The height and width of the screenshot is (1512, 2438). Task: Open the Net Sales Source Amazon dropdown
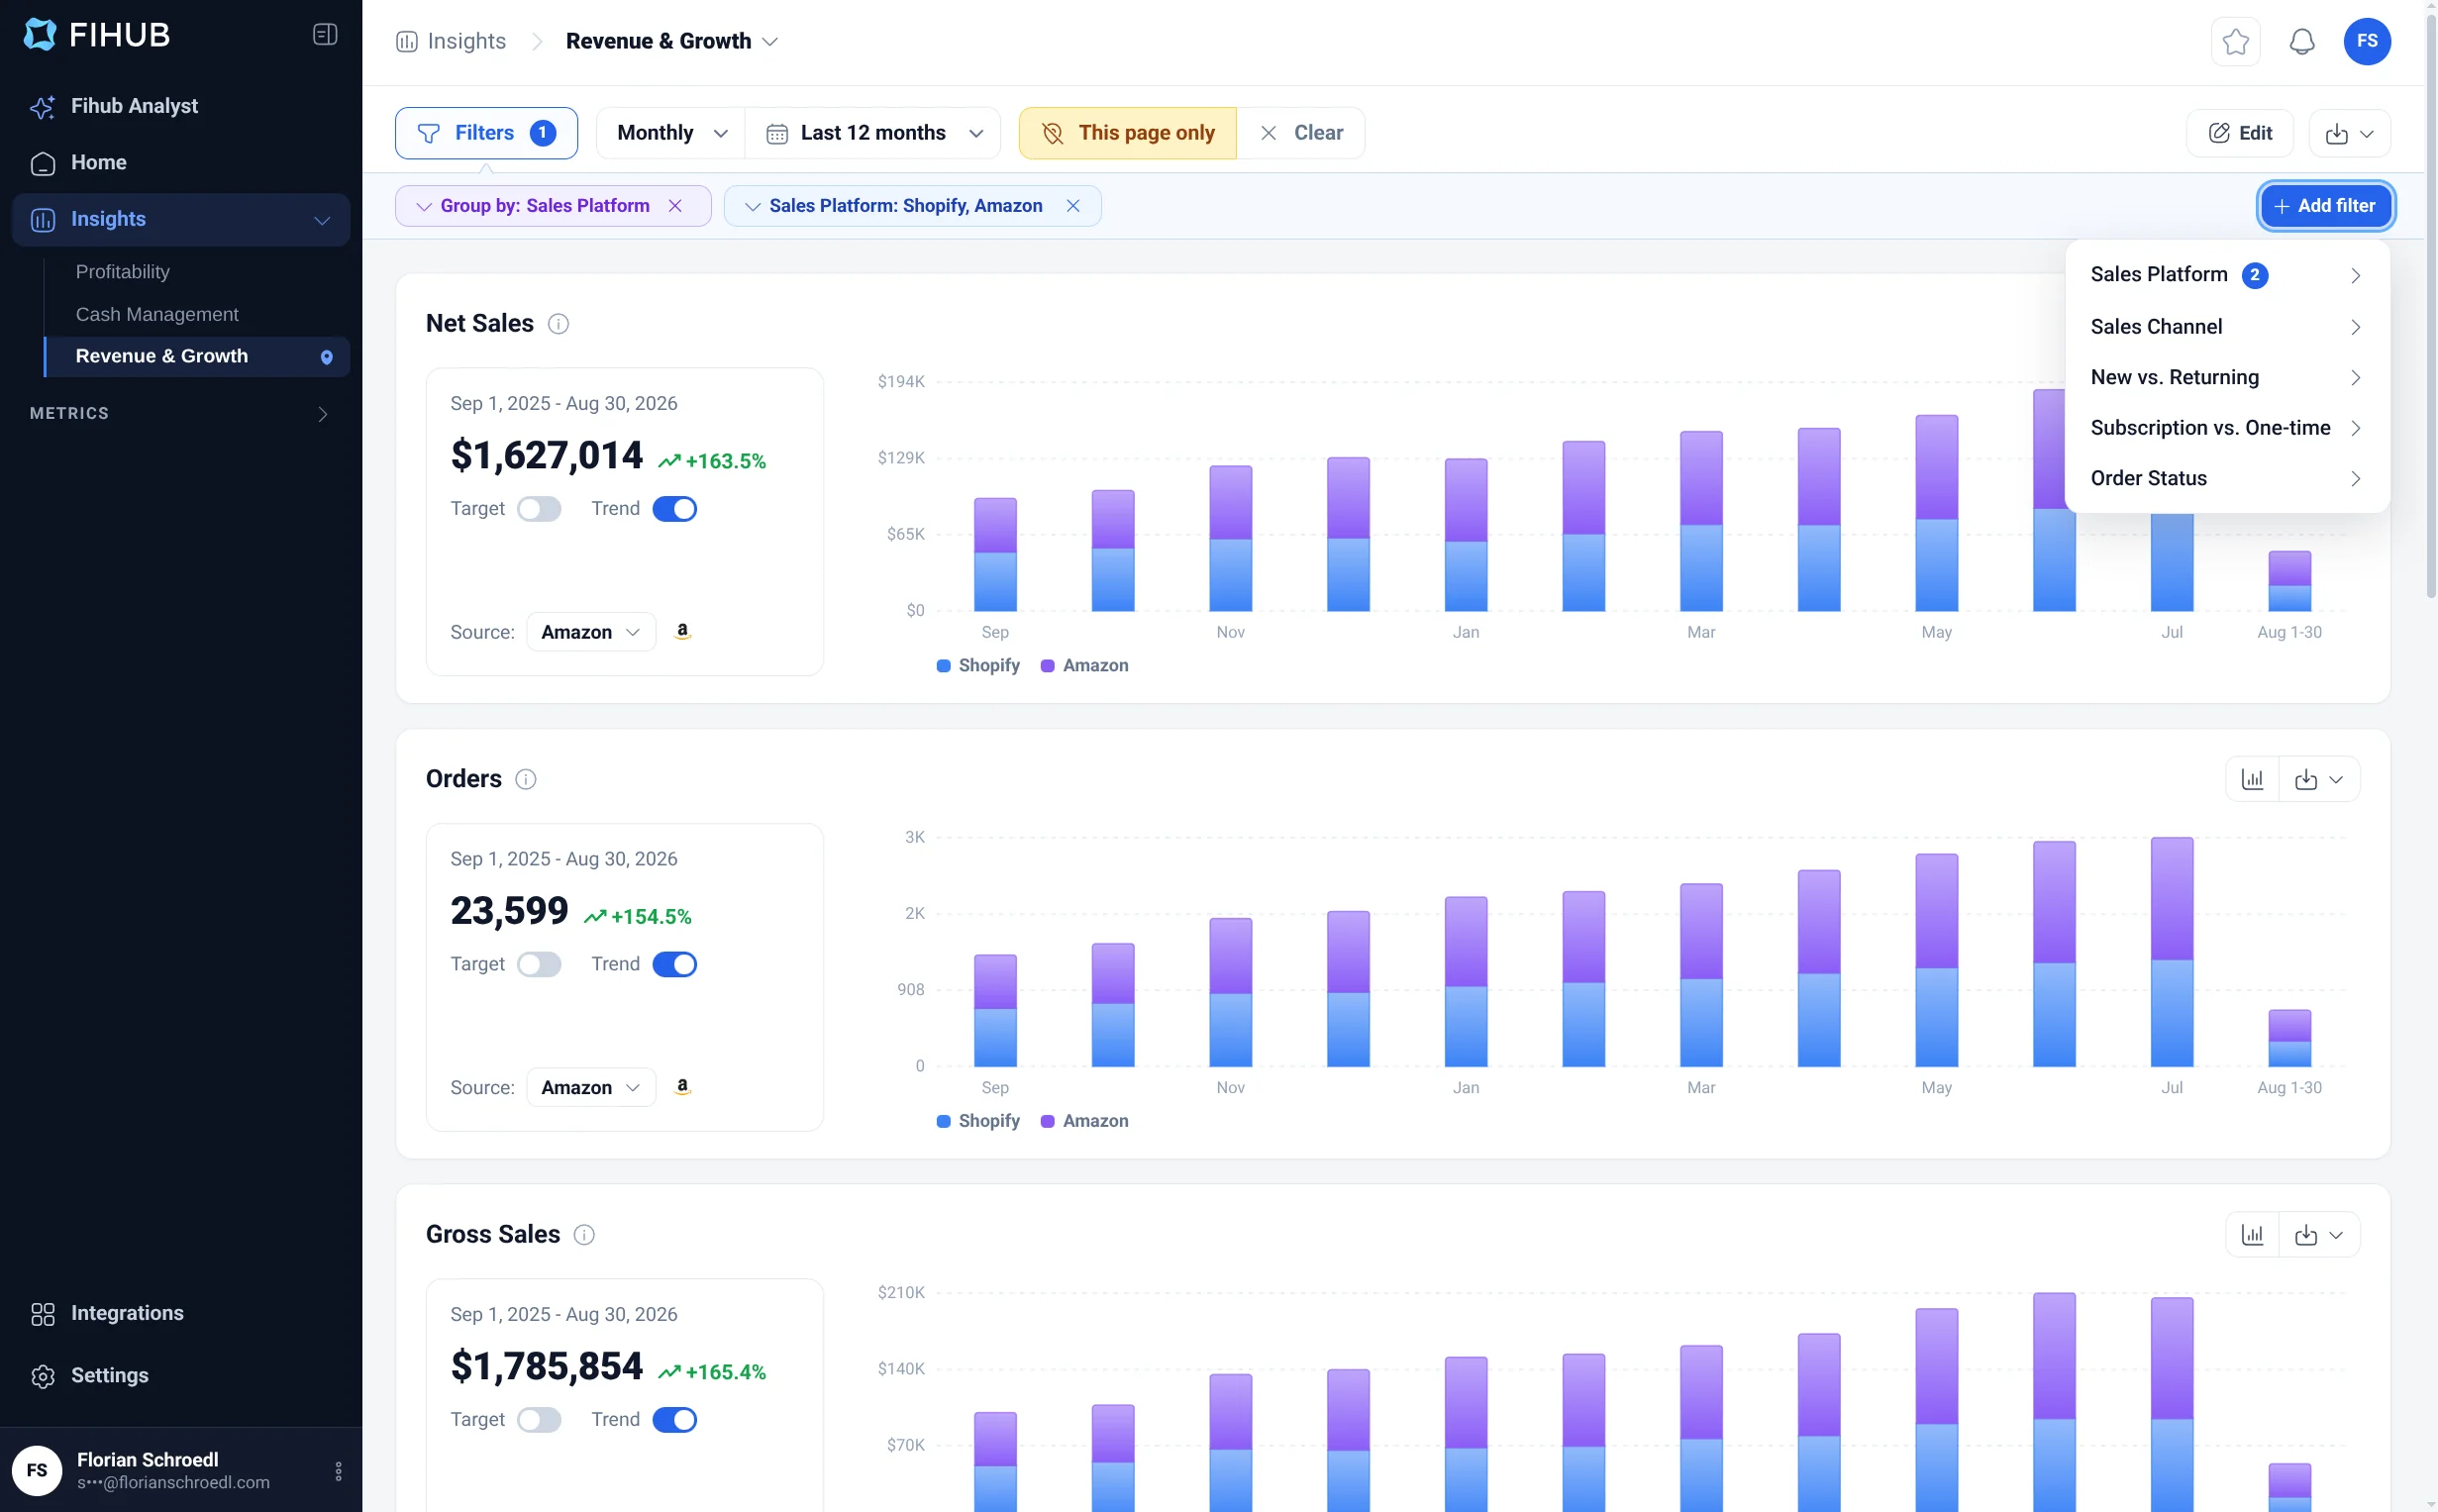(590, 632)
